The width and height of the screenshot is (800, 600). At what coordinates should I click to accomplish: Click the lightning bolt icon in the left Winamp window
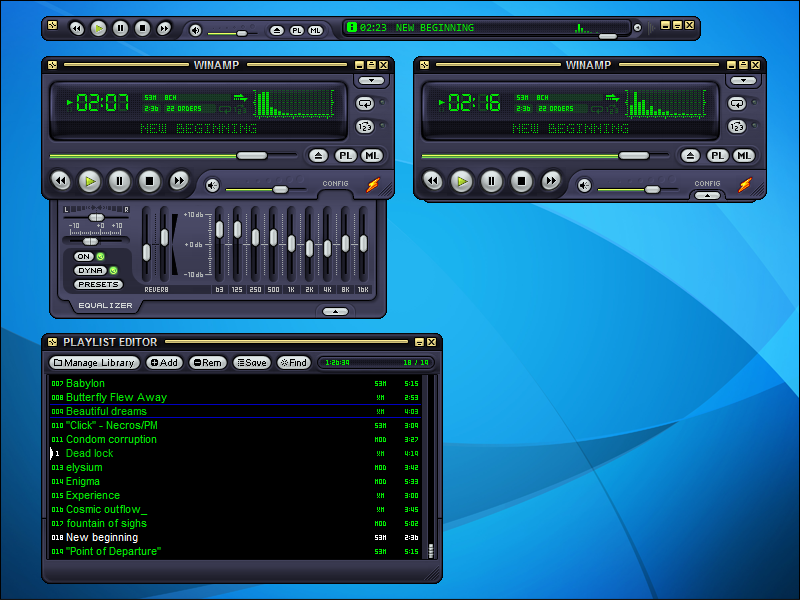pyautogui.click(x=373, y=185)
